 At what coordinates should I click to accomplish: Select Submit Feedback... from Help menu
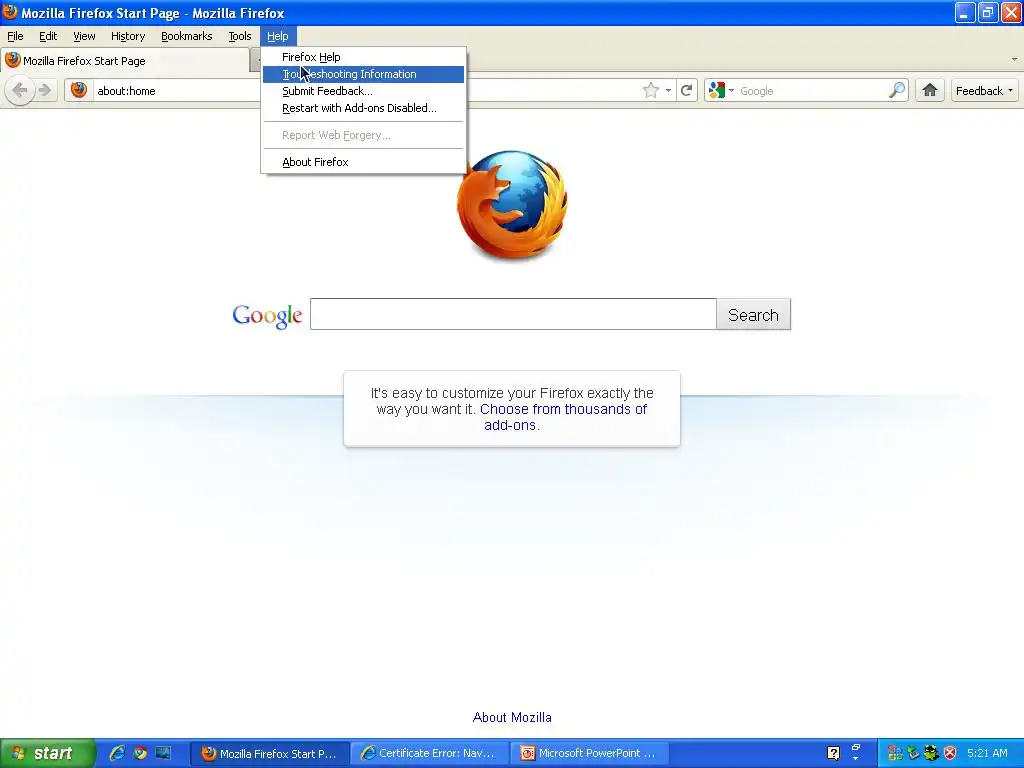pyautogui.click(x=363, y=91)
